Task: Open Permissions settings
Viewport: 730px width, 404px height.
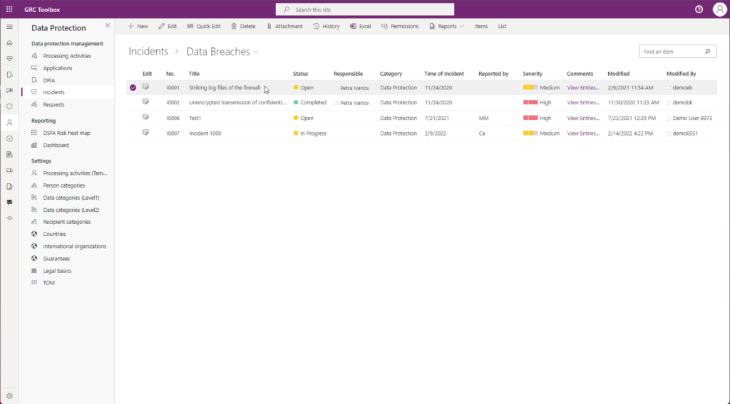Action: click(400, 27)
